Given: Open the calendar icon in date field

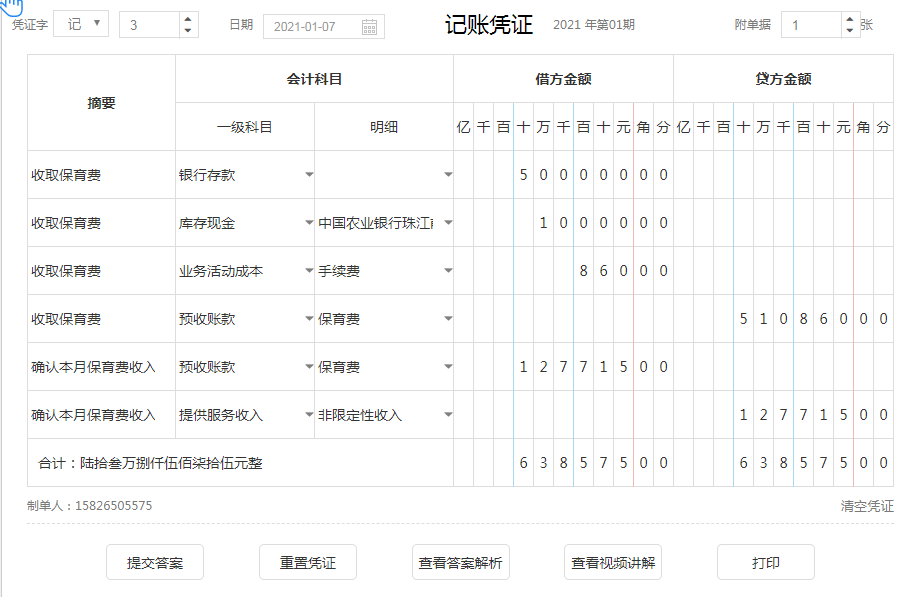Looking at the screenshot, I should coord(369,26).
